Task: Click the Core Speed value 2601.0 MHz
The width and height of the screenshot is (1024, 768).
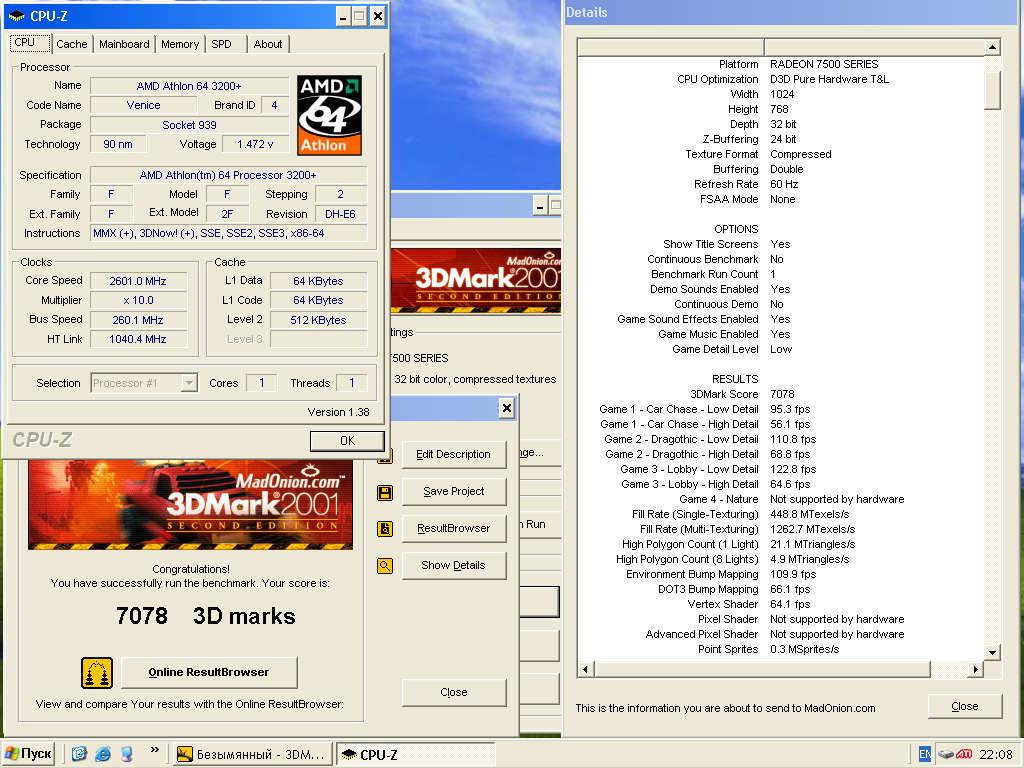Action: click(138, 281)
